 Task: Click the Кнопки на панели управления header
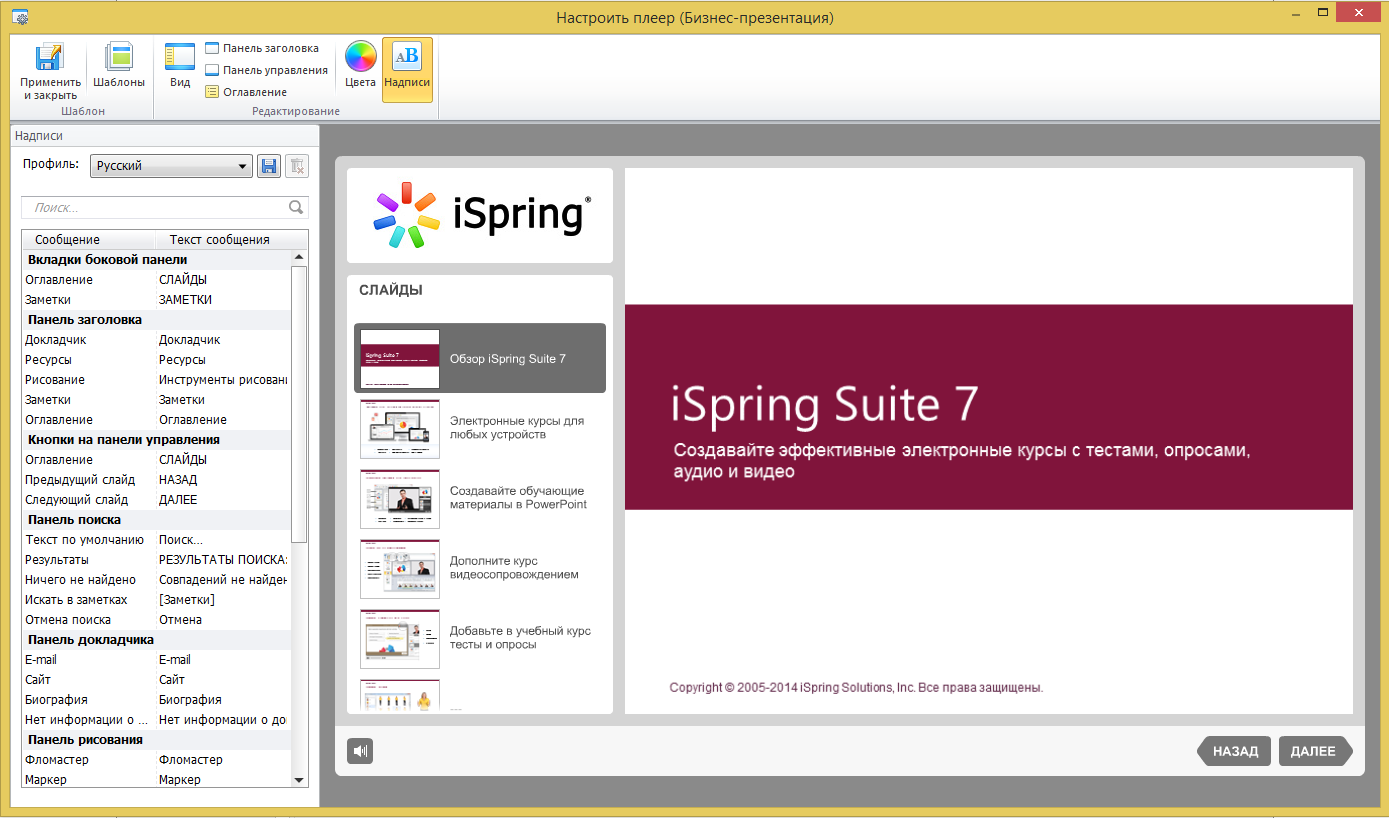[x=156, y=440]
